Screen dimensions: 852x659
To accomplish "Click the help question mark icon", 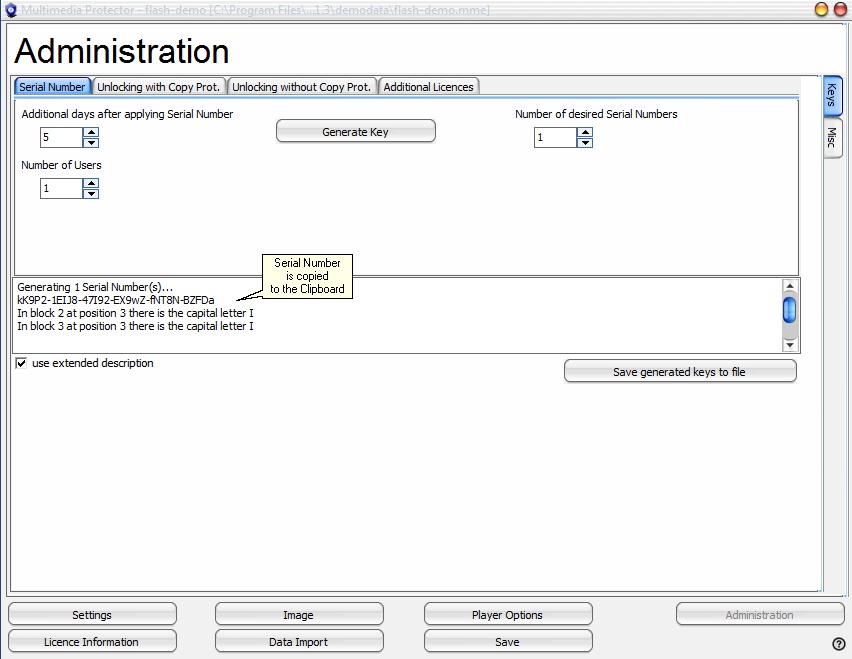I will coord(838,644).
